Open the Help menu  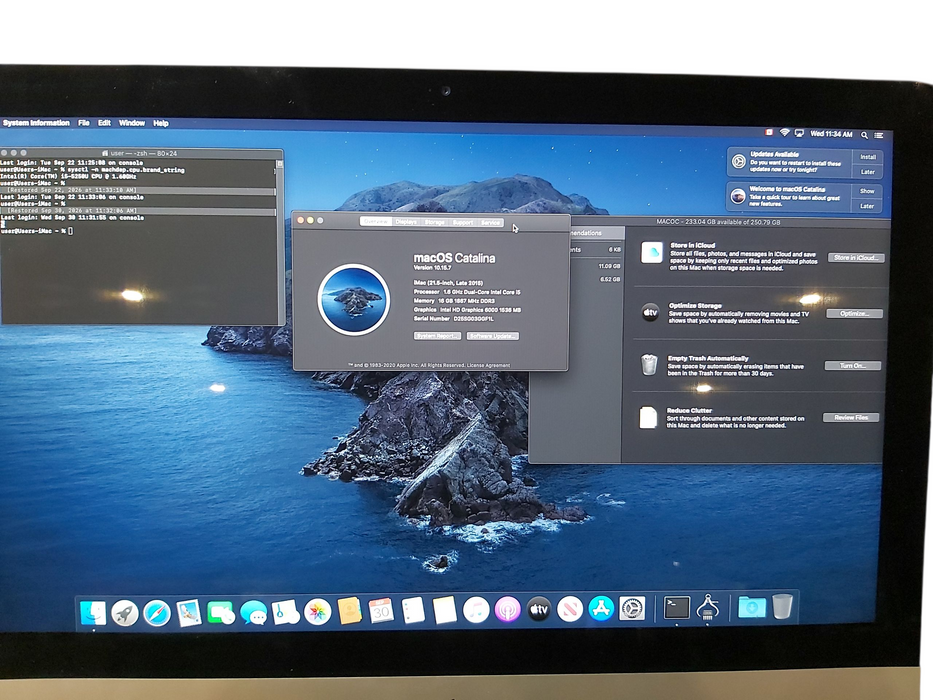click(x=161, y=123)
